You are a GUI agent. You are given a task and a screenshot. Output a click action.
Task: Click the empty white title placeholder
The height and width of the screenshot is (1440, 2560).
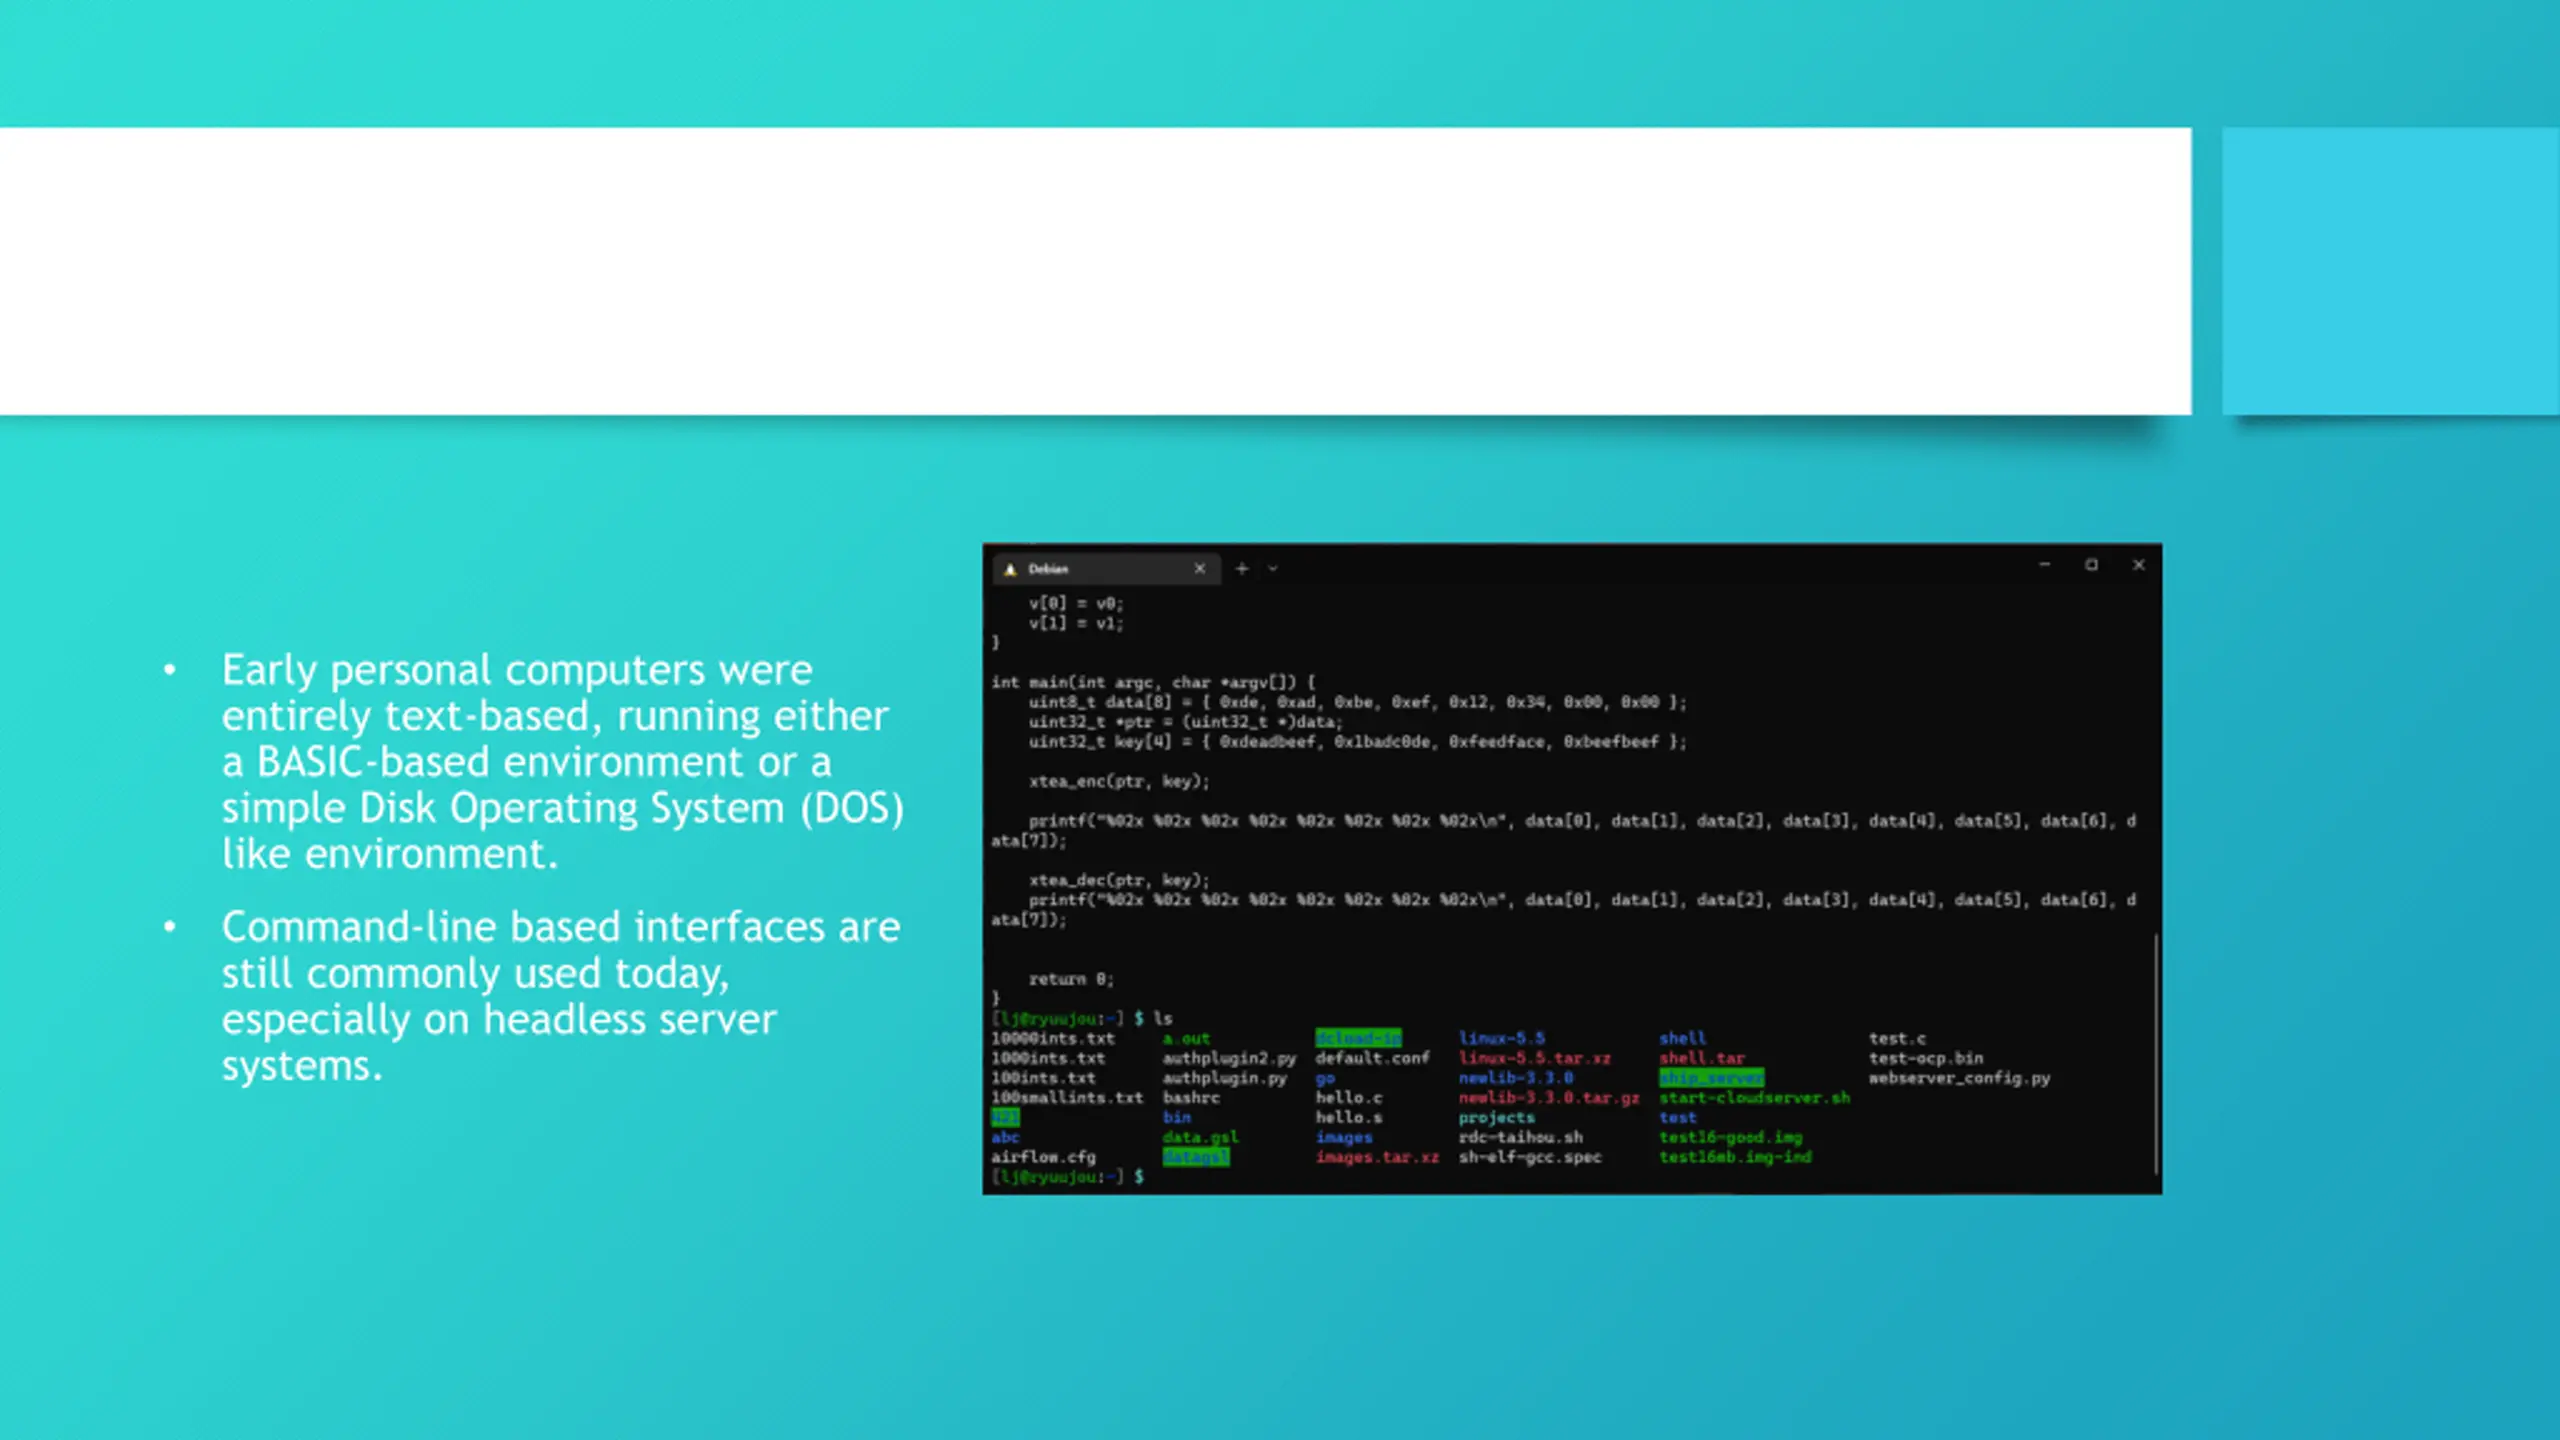[x=1095, y=270]
